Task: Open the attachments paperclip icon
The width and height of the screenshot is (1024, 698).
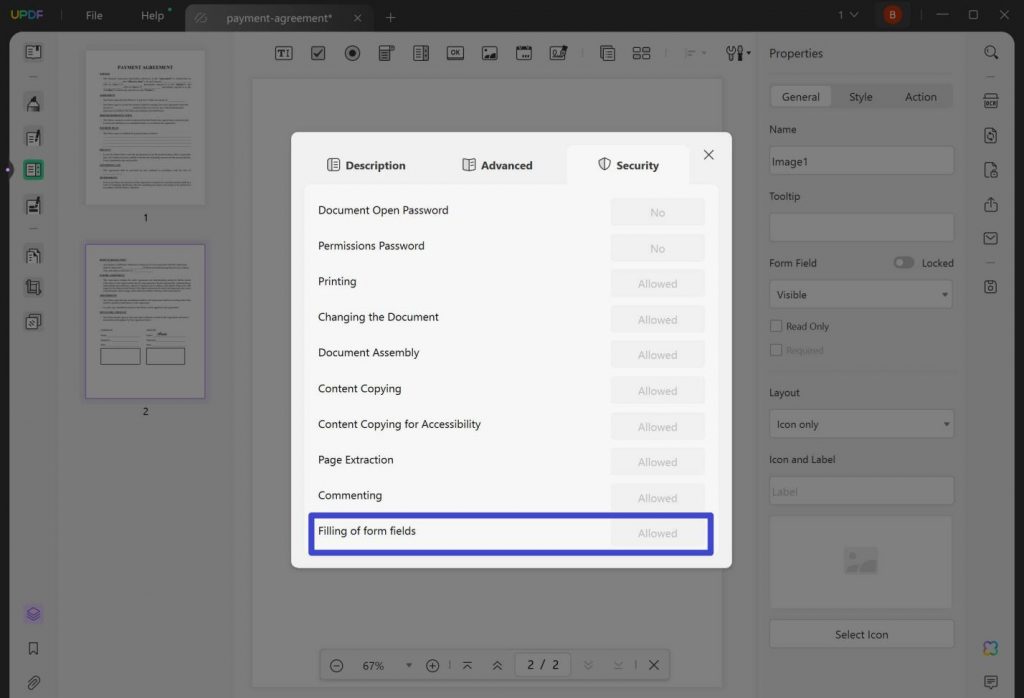Action: click(33, 683)
